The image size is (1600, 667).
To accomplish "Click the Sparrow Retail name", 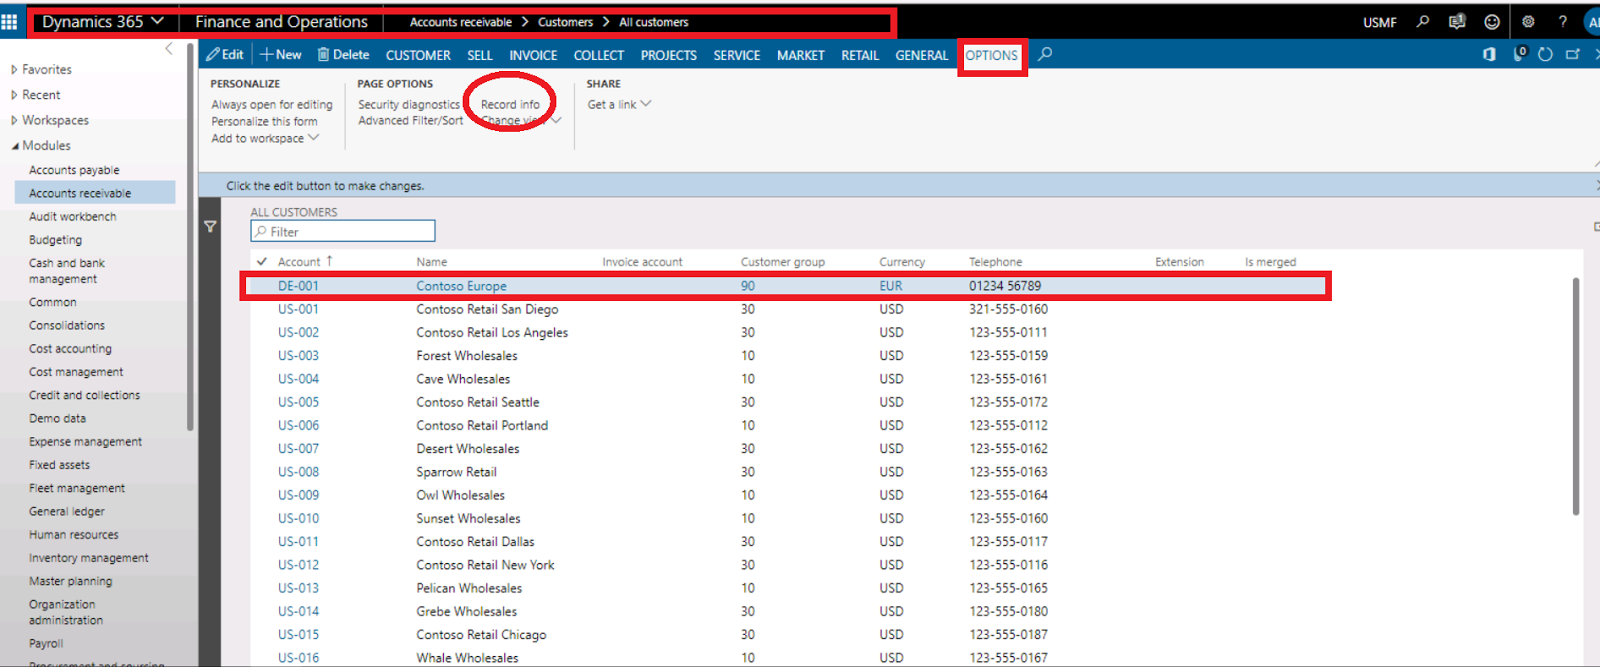I will click(456, 472).
